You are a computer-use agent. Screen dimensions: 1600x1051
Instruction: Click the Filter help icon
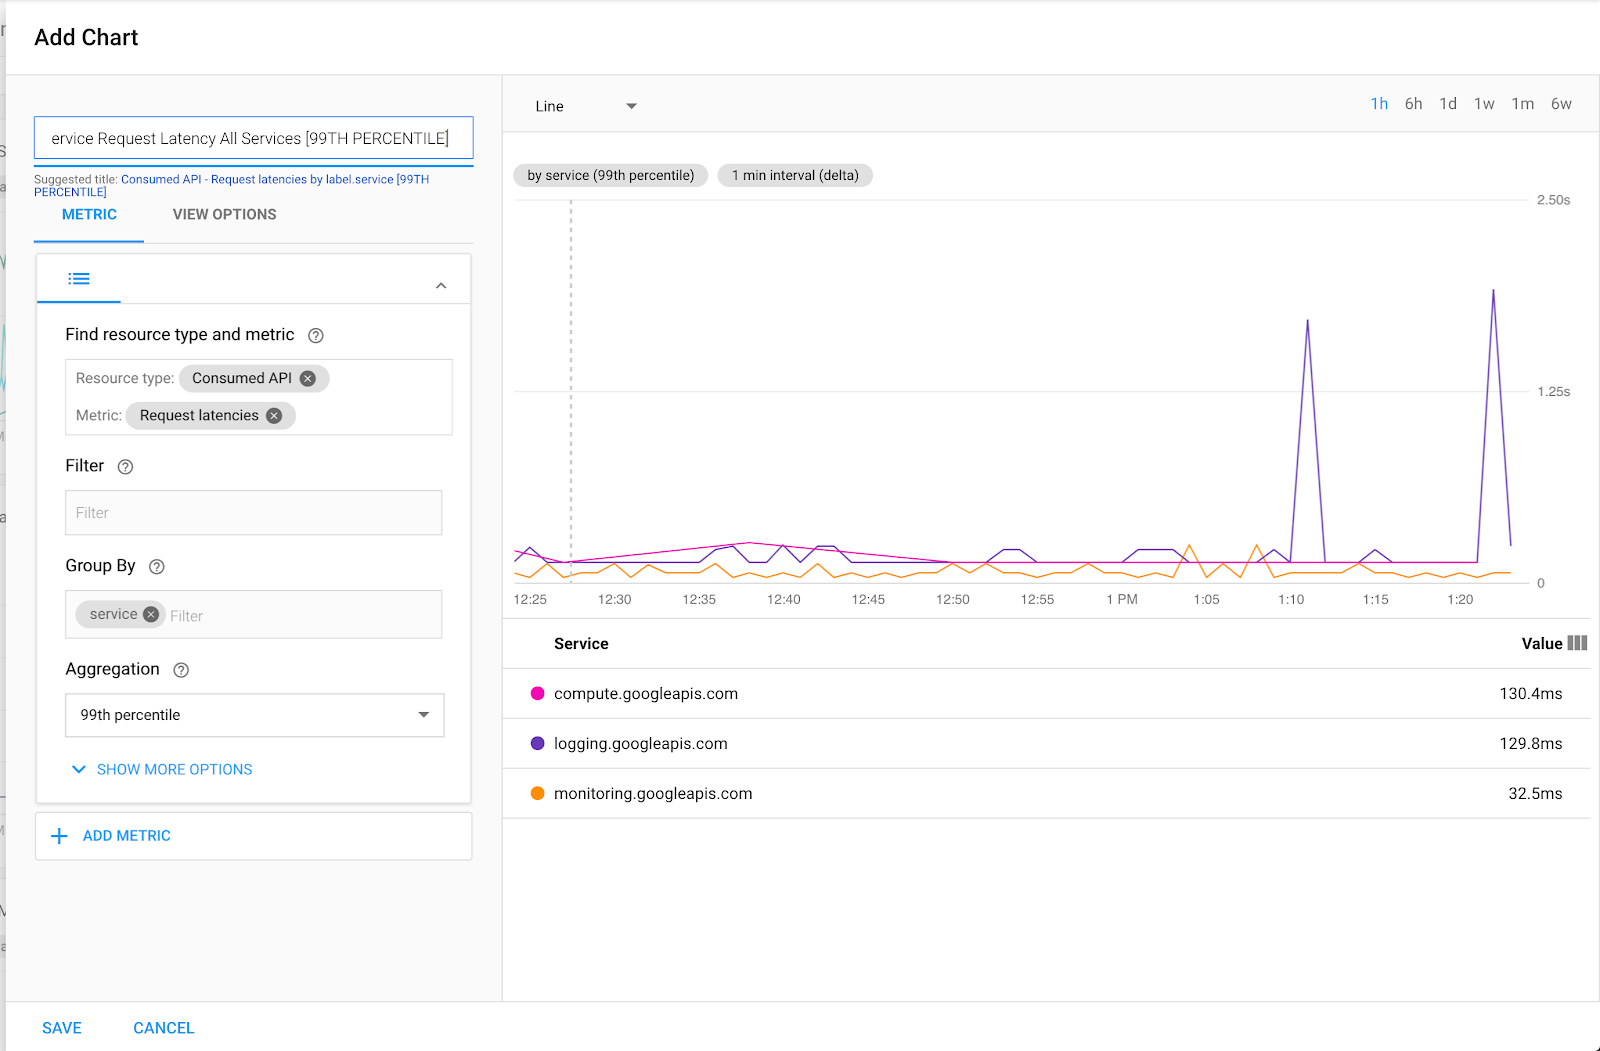click(124, 466)
